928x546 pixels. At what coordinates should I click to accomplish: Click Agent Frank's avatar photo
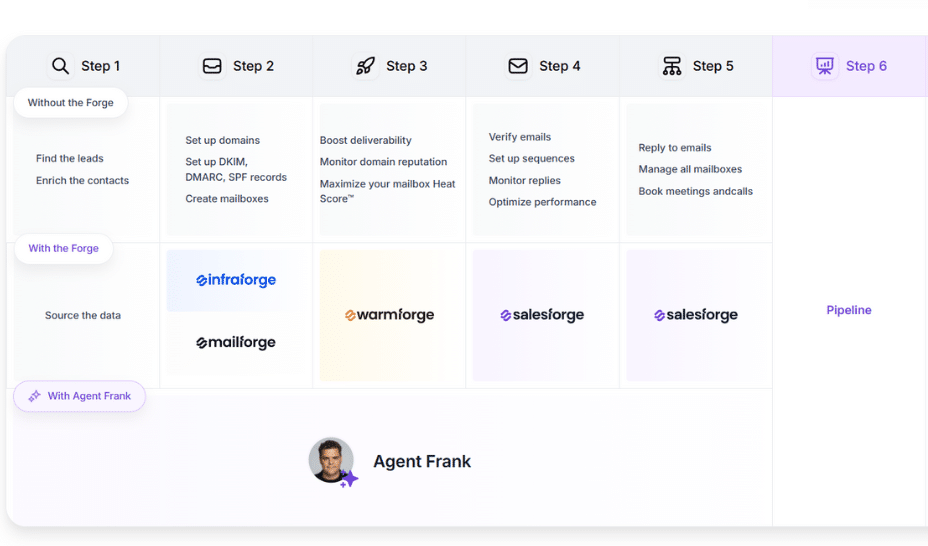click(x=331, y=460)
